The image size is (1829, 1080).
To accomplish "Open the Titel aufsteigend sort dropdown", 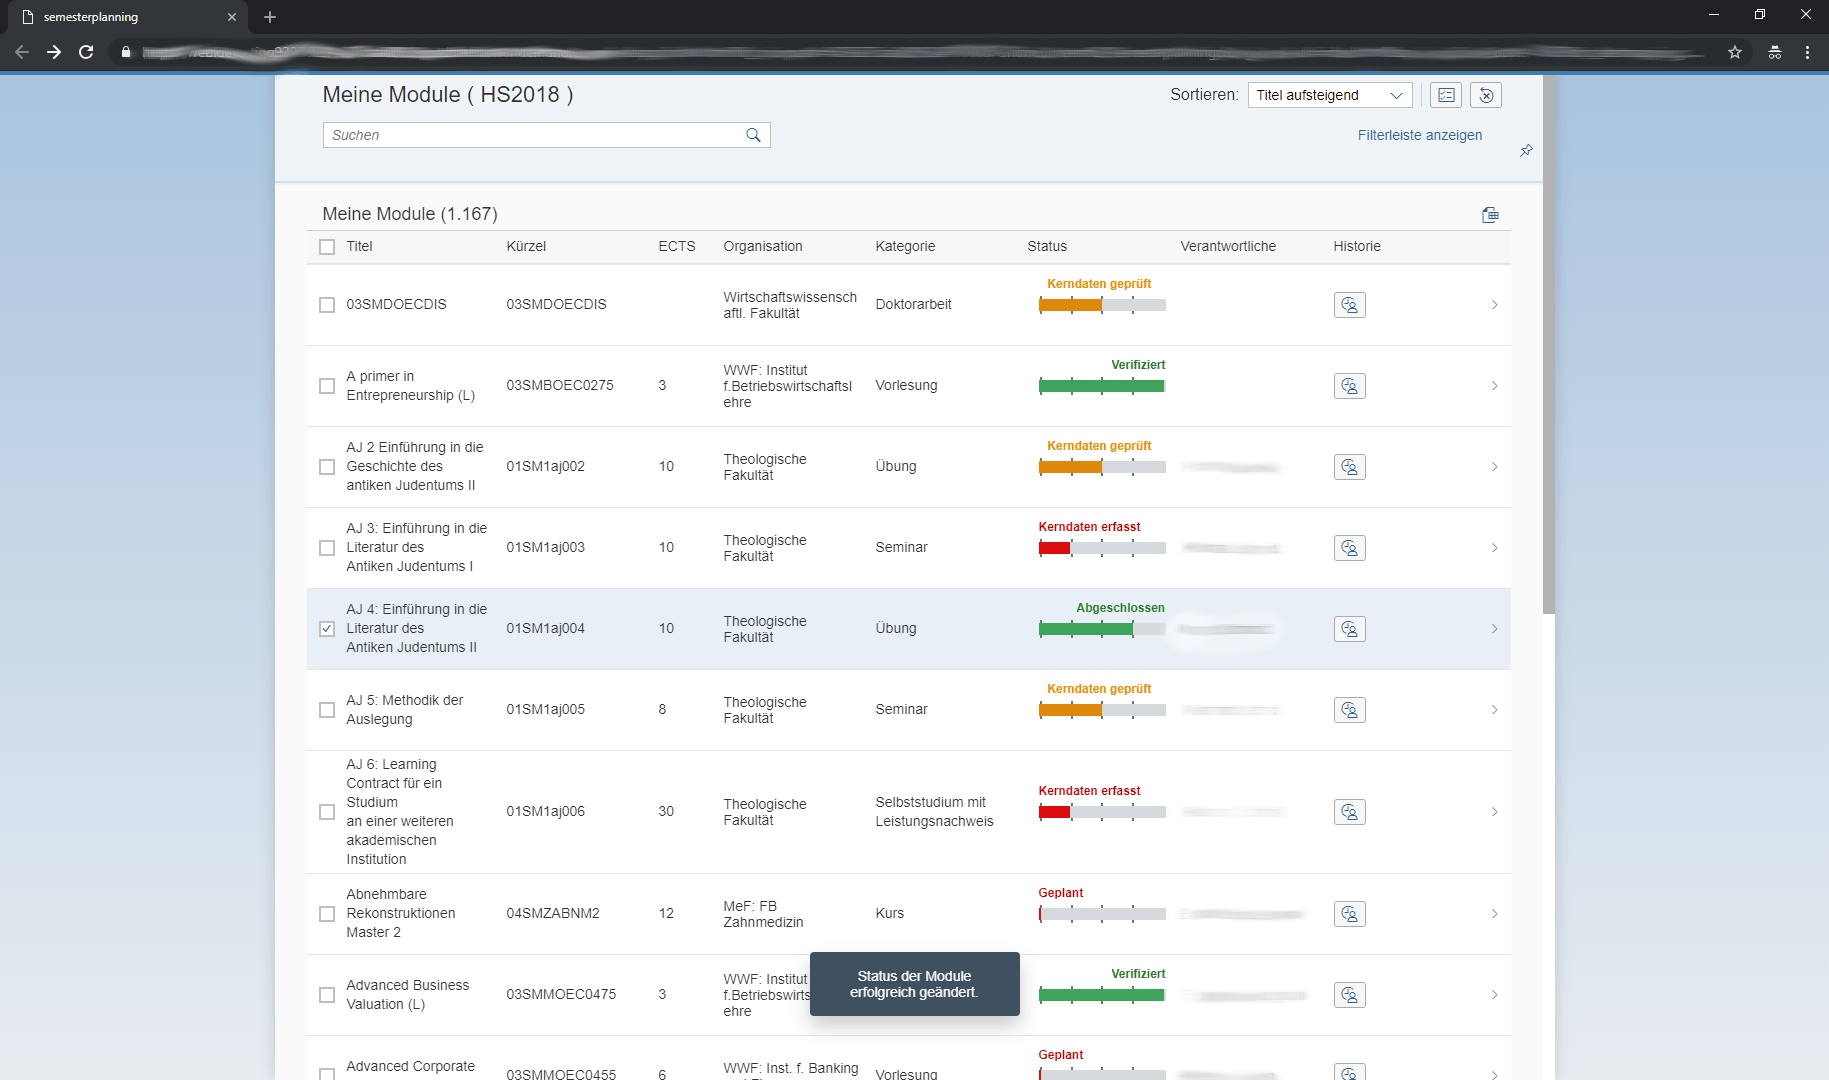I will click(1330, 95).
